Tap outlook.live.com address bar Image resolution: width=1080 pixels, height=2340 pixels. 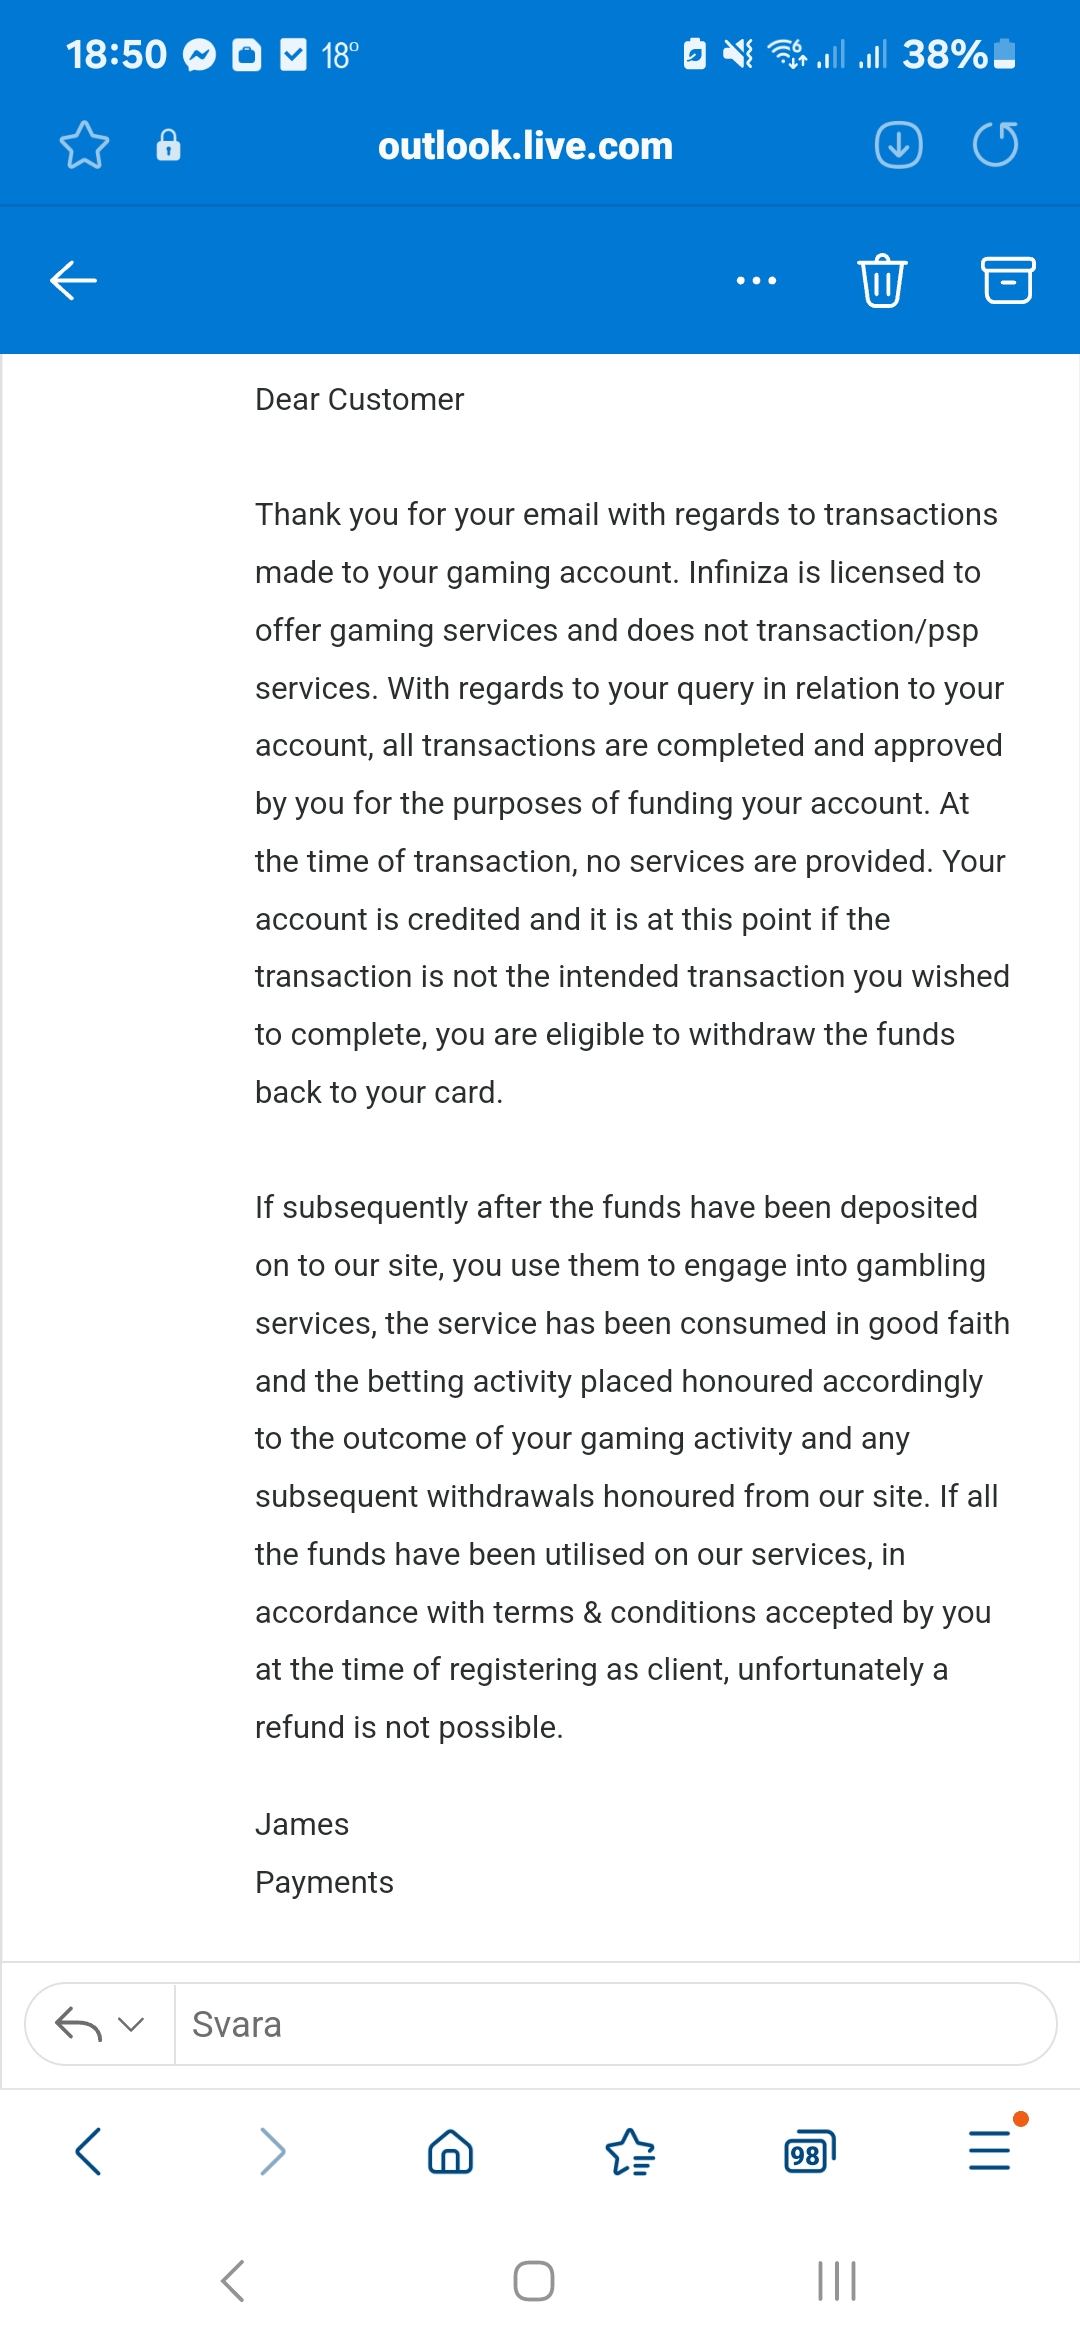pyautogui.click(x=525, y=146)
